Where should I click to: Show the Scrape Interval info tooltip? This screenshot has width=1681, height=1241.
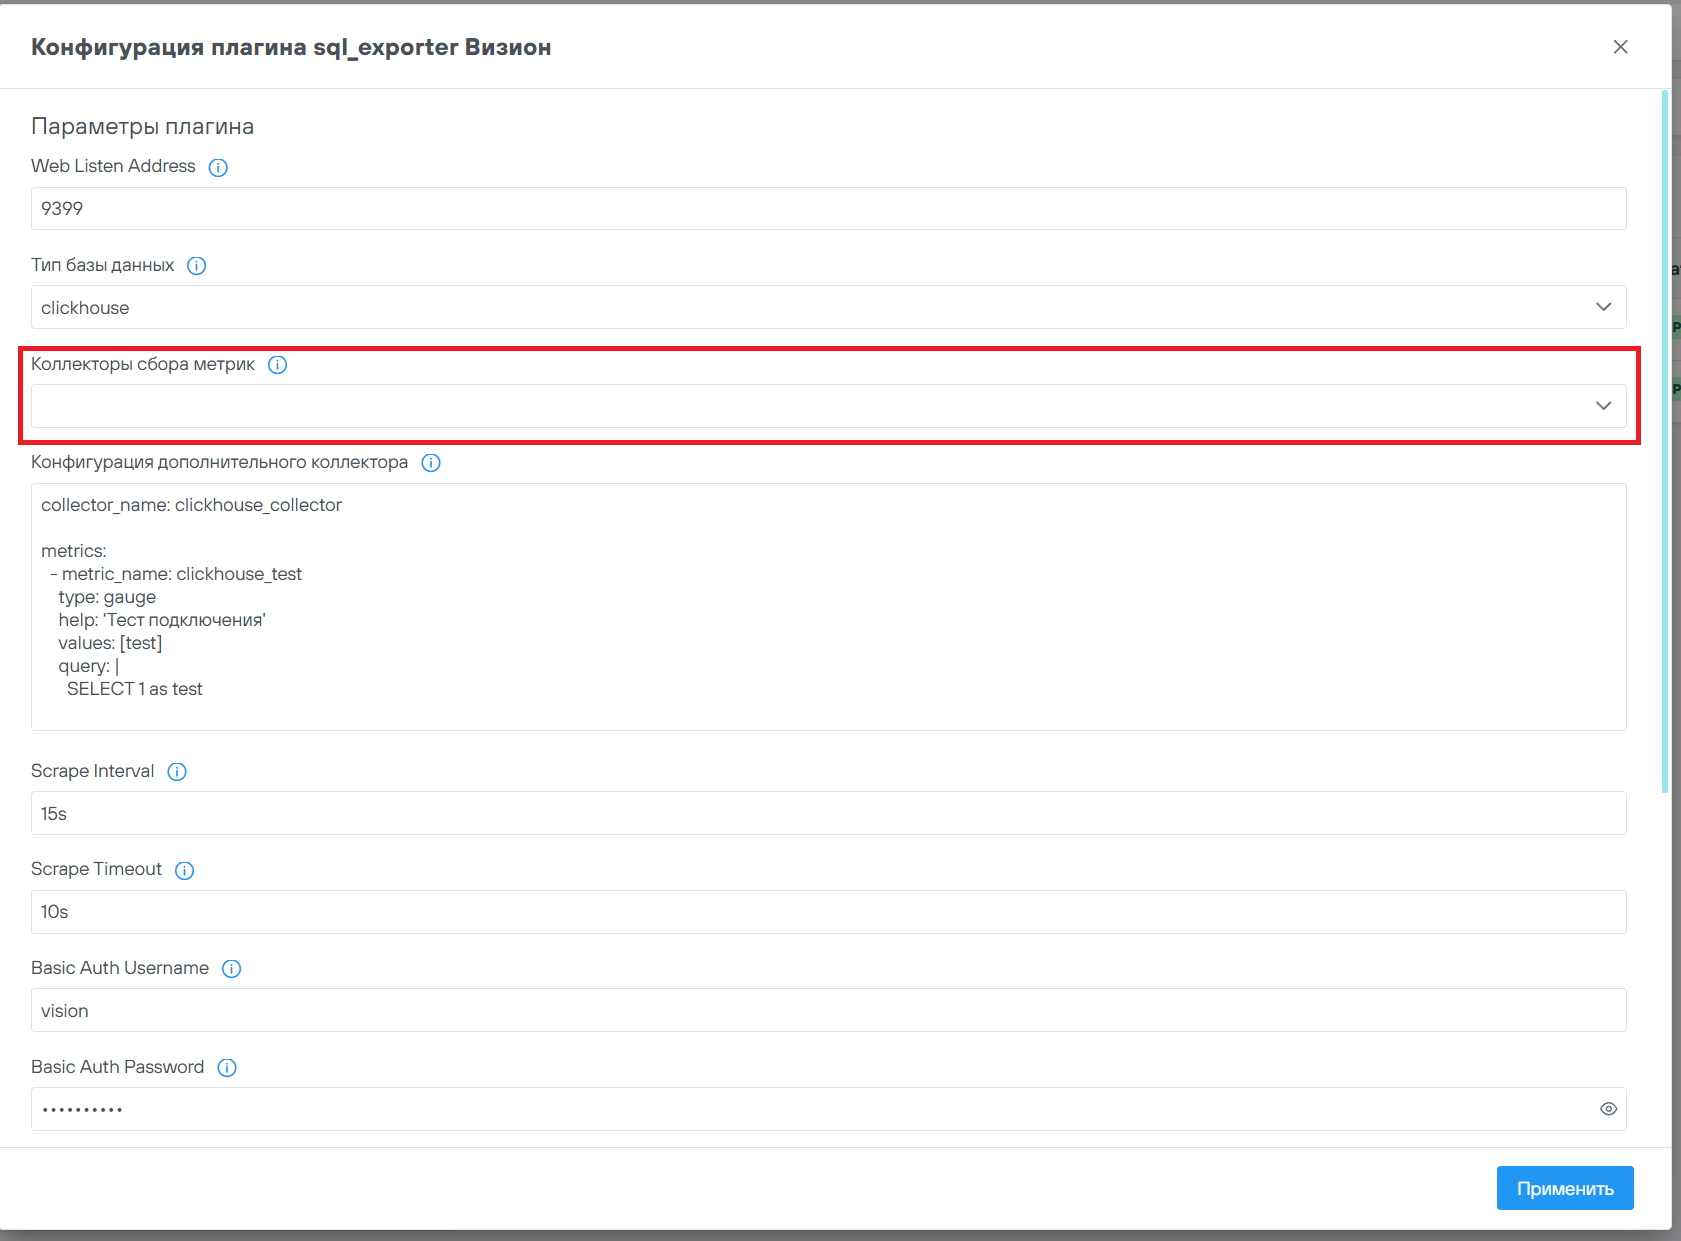[x=177, y=772]
